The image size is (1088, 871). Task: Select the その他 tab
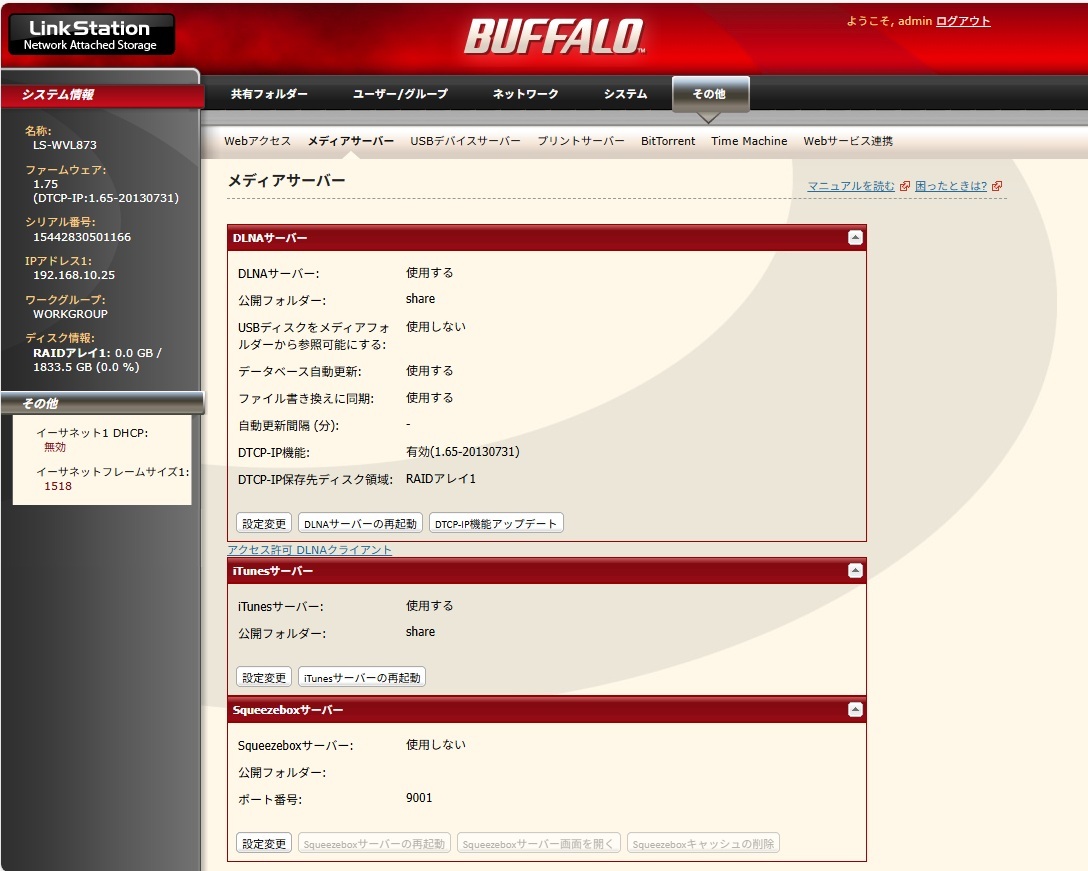[x=711, y=94]
